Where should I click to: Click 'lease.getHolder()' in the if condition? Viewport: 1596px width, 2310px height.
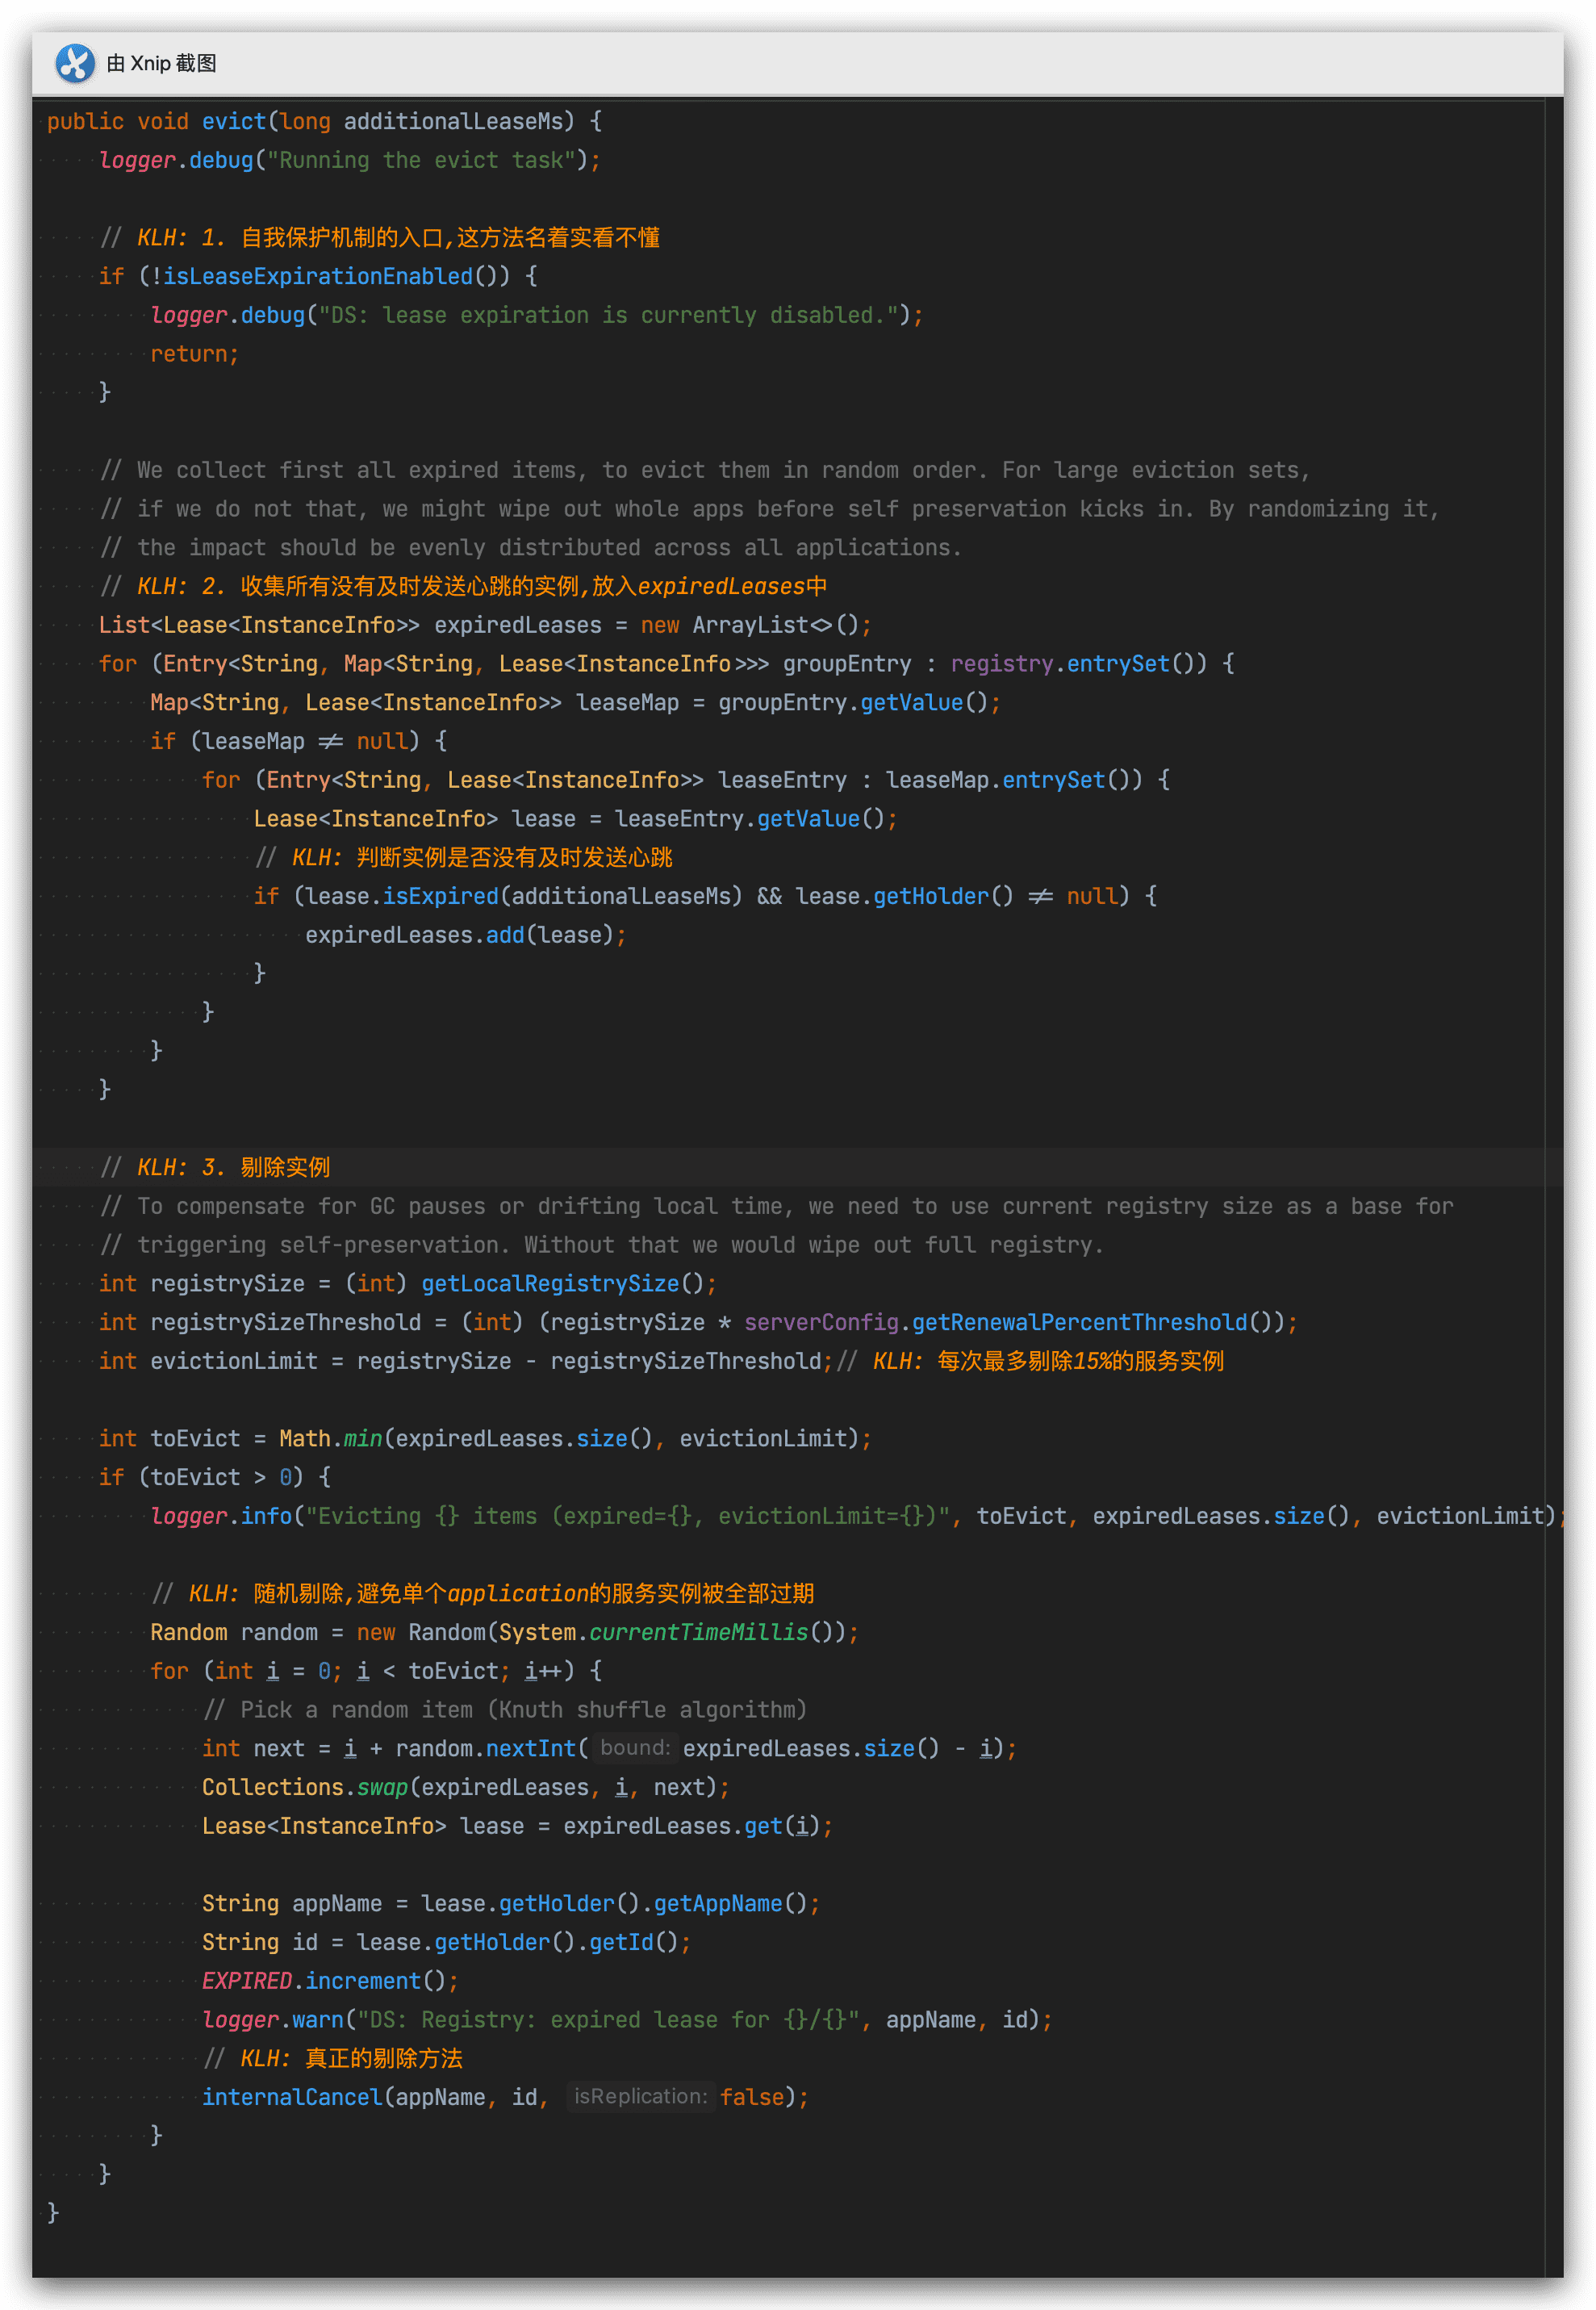click(x=904, y=896)
